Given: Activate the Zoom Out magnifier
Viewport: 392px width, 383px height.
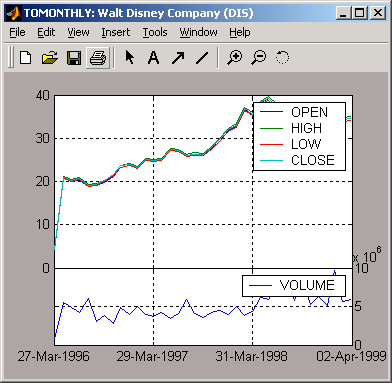Looking at the screenshot, I should (259, 57).
